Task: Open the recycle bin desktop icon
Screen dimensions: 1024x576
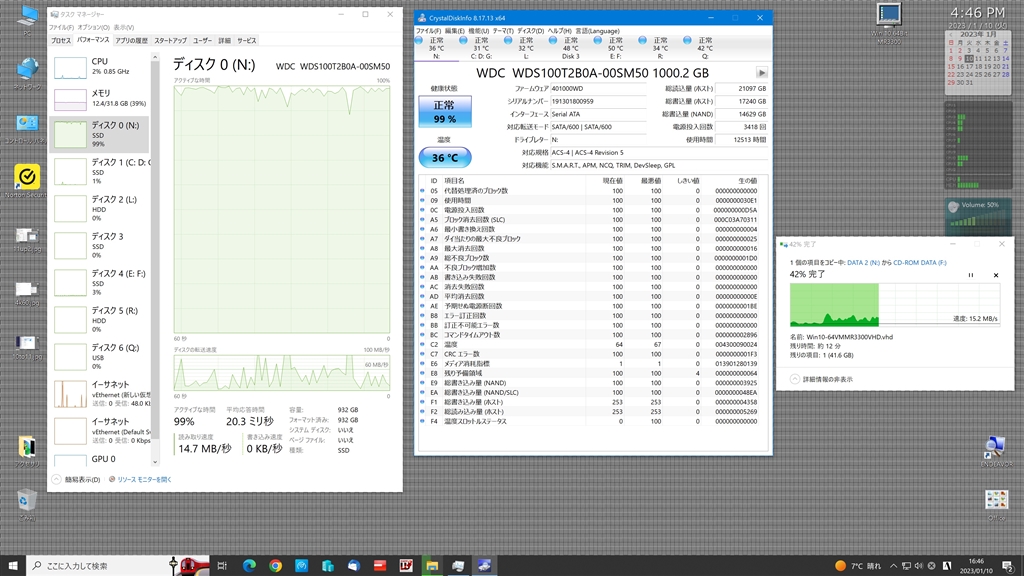Action: [x=26, y=505]
